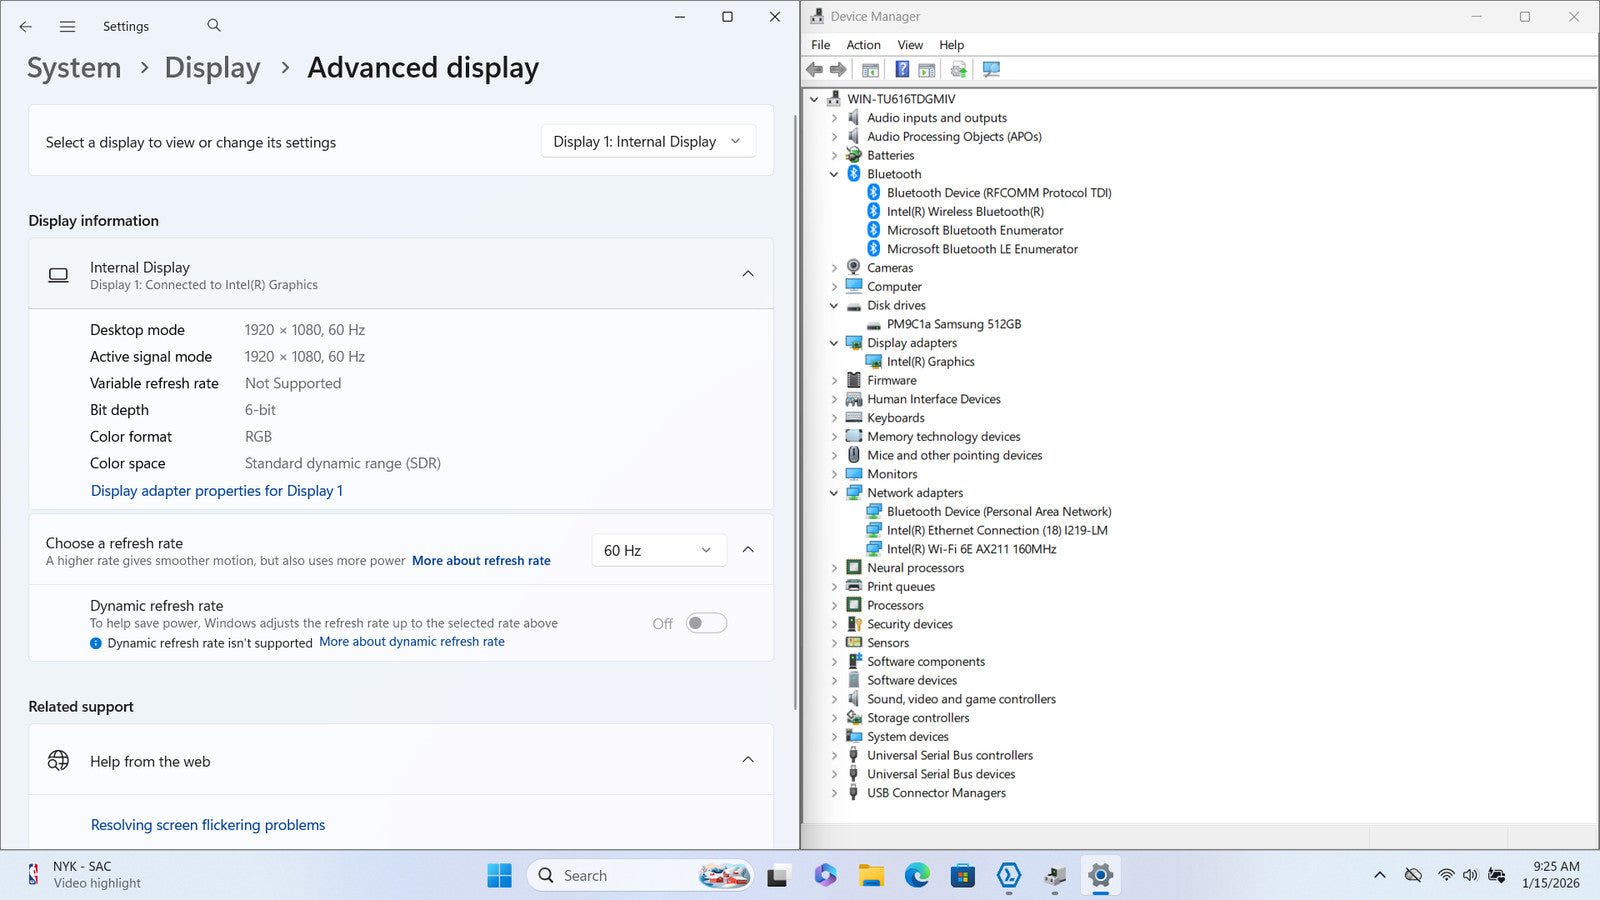Open Microsoft Edge from the taskbar
Image resolution: width=1600 pixels, height=900 pixels.
click(917, 876)
